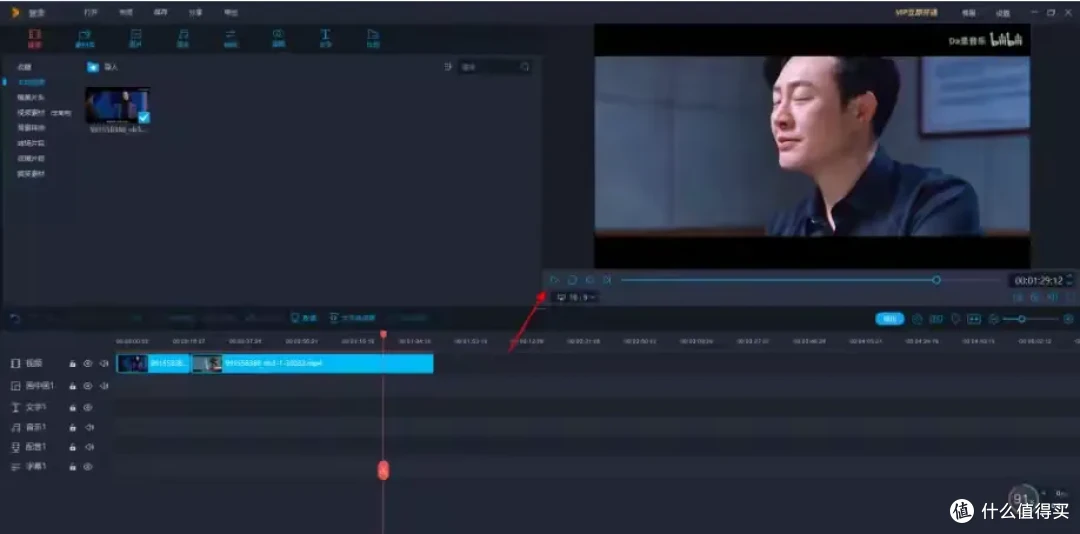Click the second round playback control next to play
The image size is (1080, 534).
pos(572,280)
